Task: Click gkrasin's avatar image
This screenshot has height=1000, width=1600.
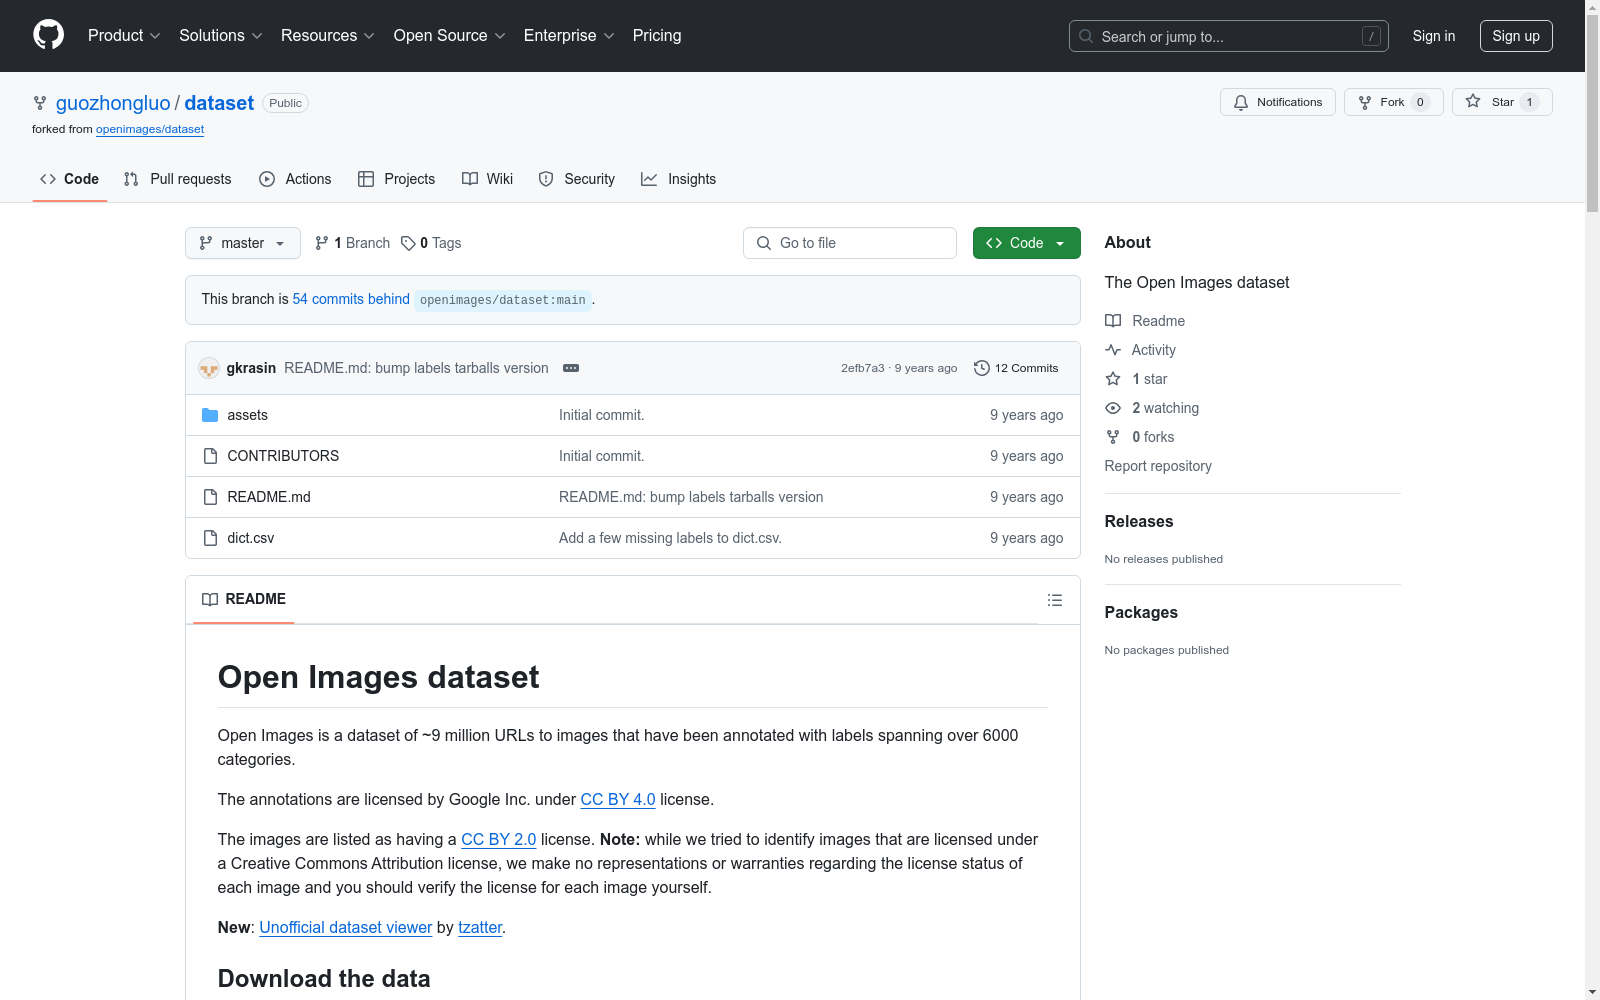Action: [x=209, y=368]
